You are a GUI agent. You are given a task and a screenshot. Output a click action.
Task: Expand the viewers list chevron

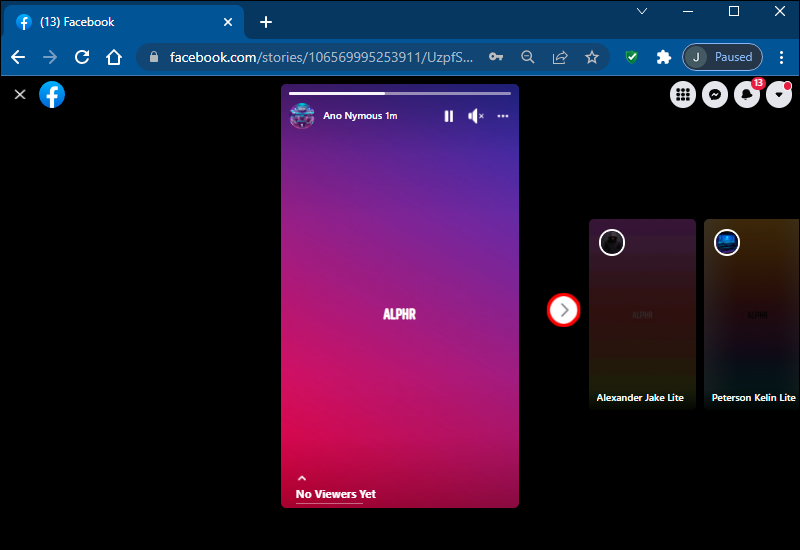coord(302,478)
